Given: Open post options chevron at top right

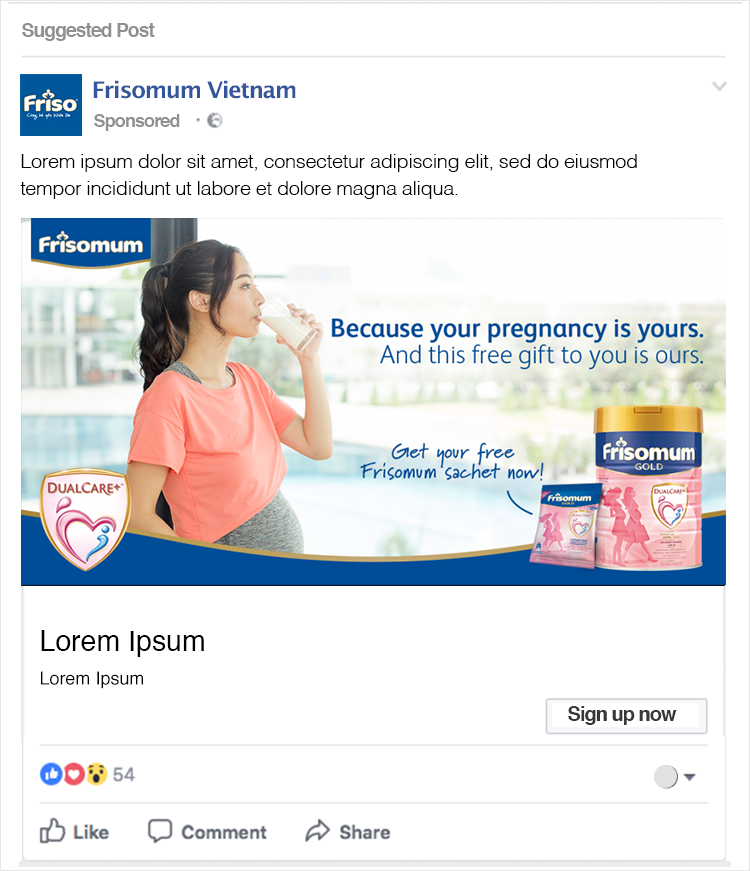Looking at the screenshot, I should coord(719,86).
